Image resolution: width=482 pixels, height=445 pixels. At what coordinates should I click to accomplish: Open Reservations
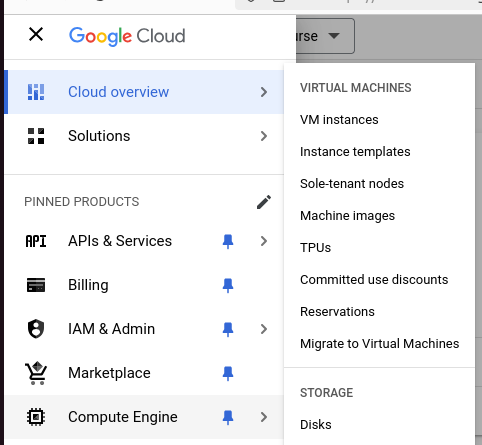point(379,312)
